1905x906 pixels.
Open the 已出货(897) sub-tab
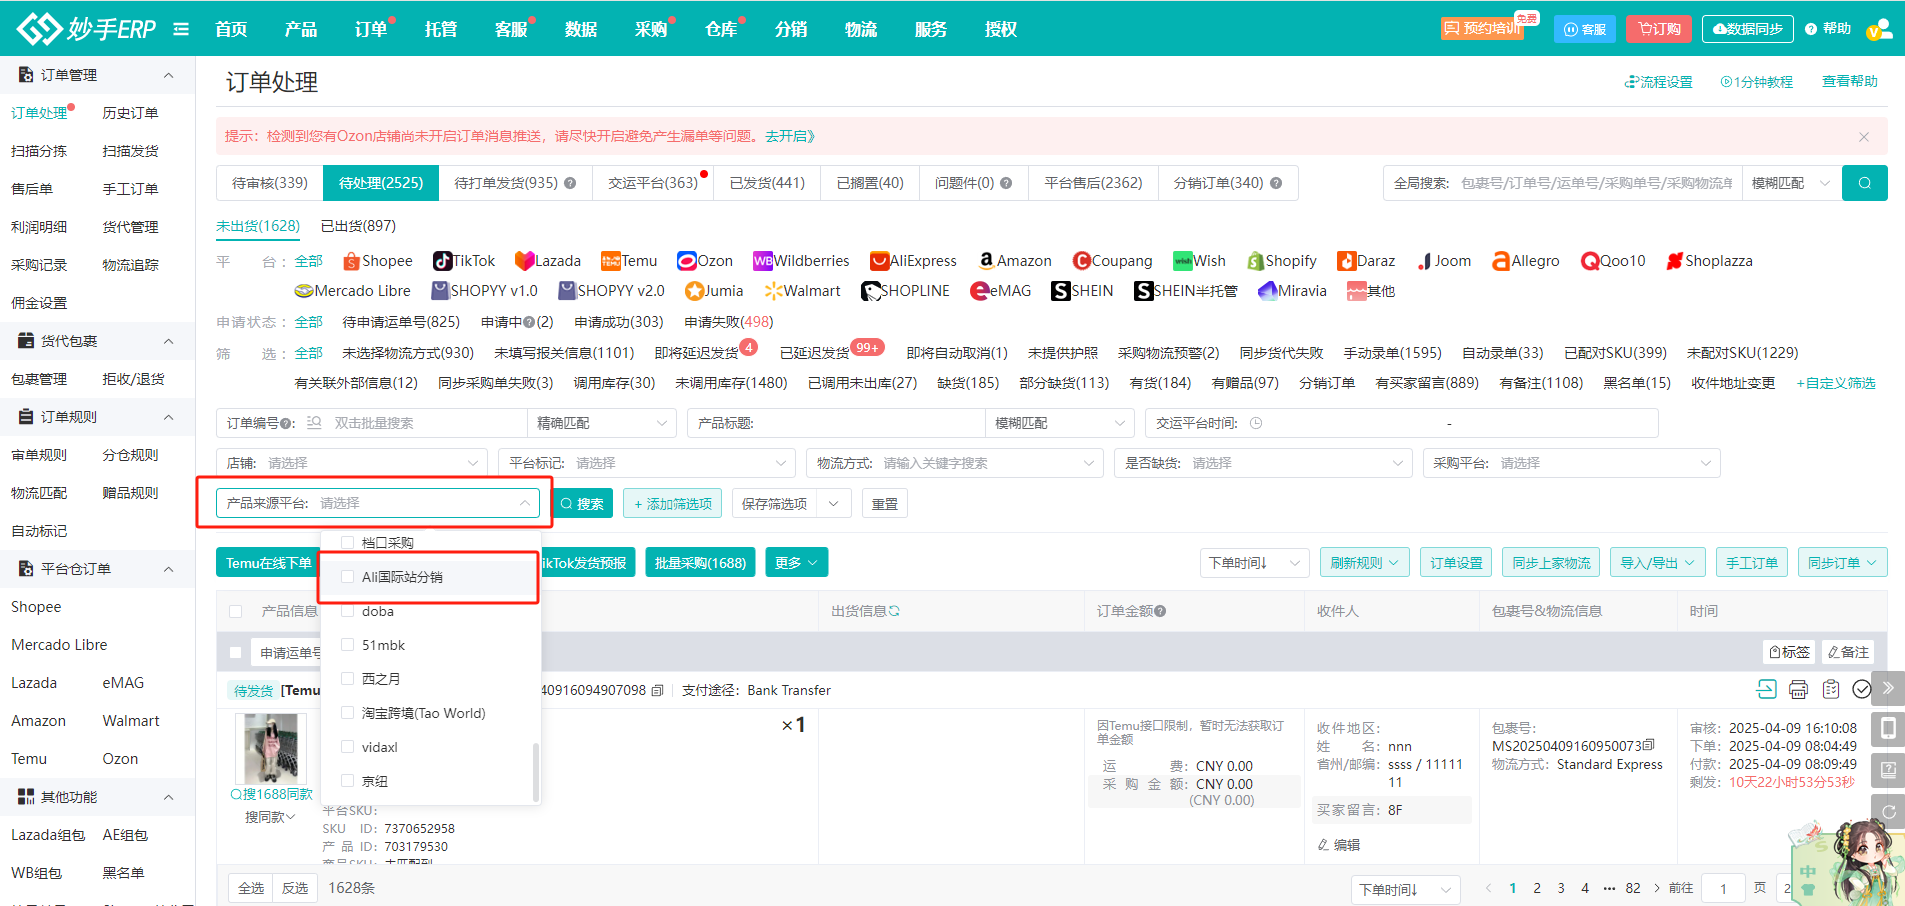[358, 226]
